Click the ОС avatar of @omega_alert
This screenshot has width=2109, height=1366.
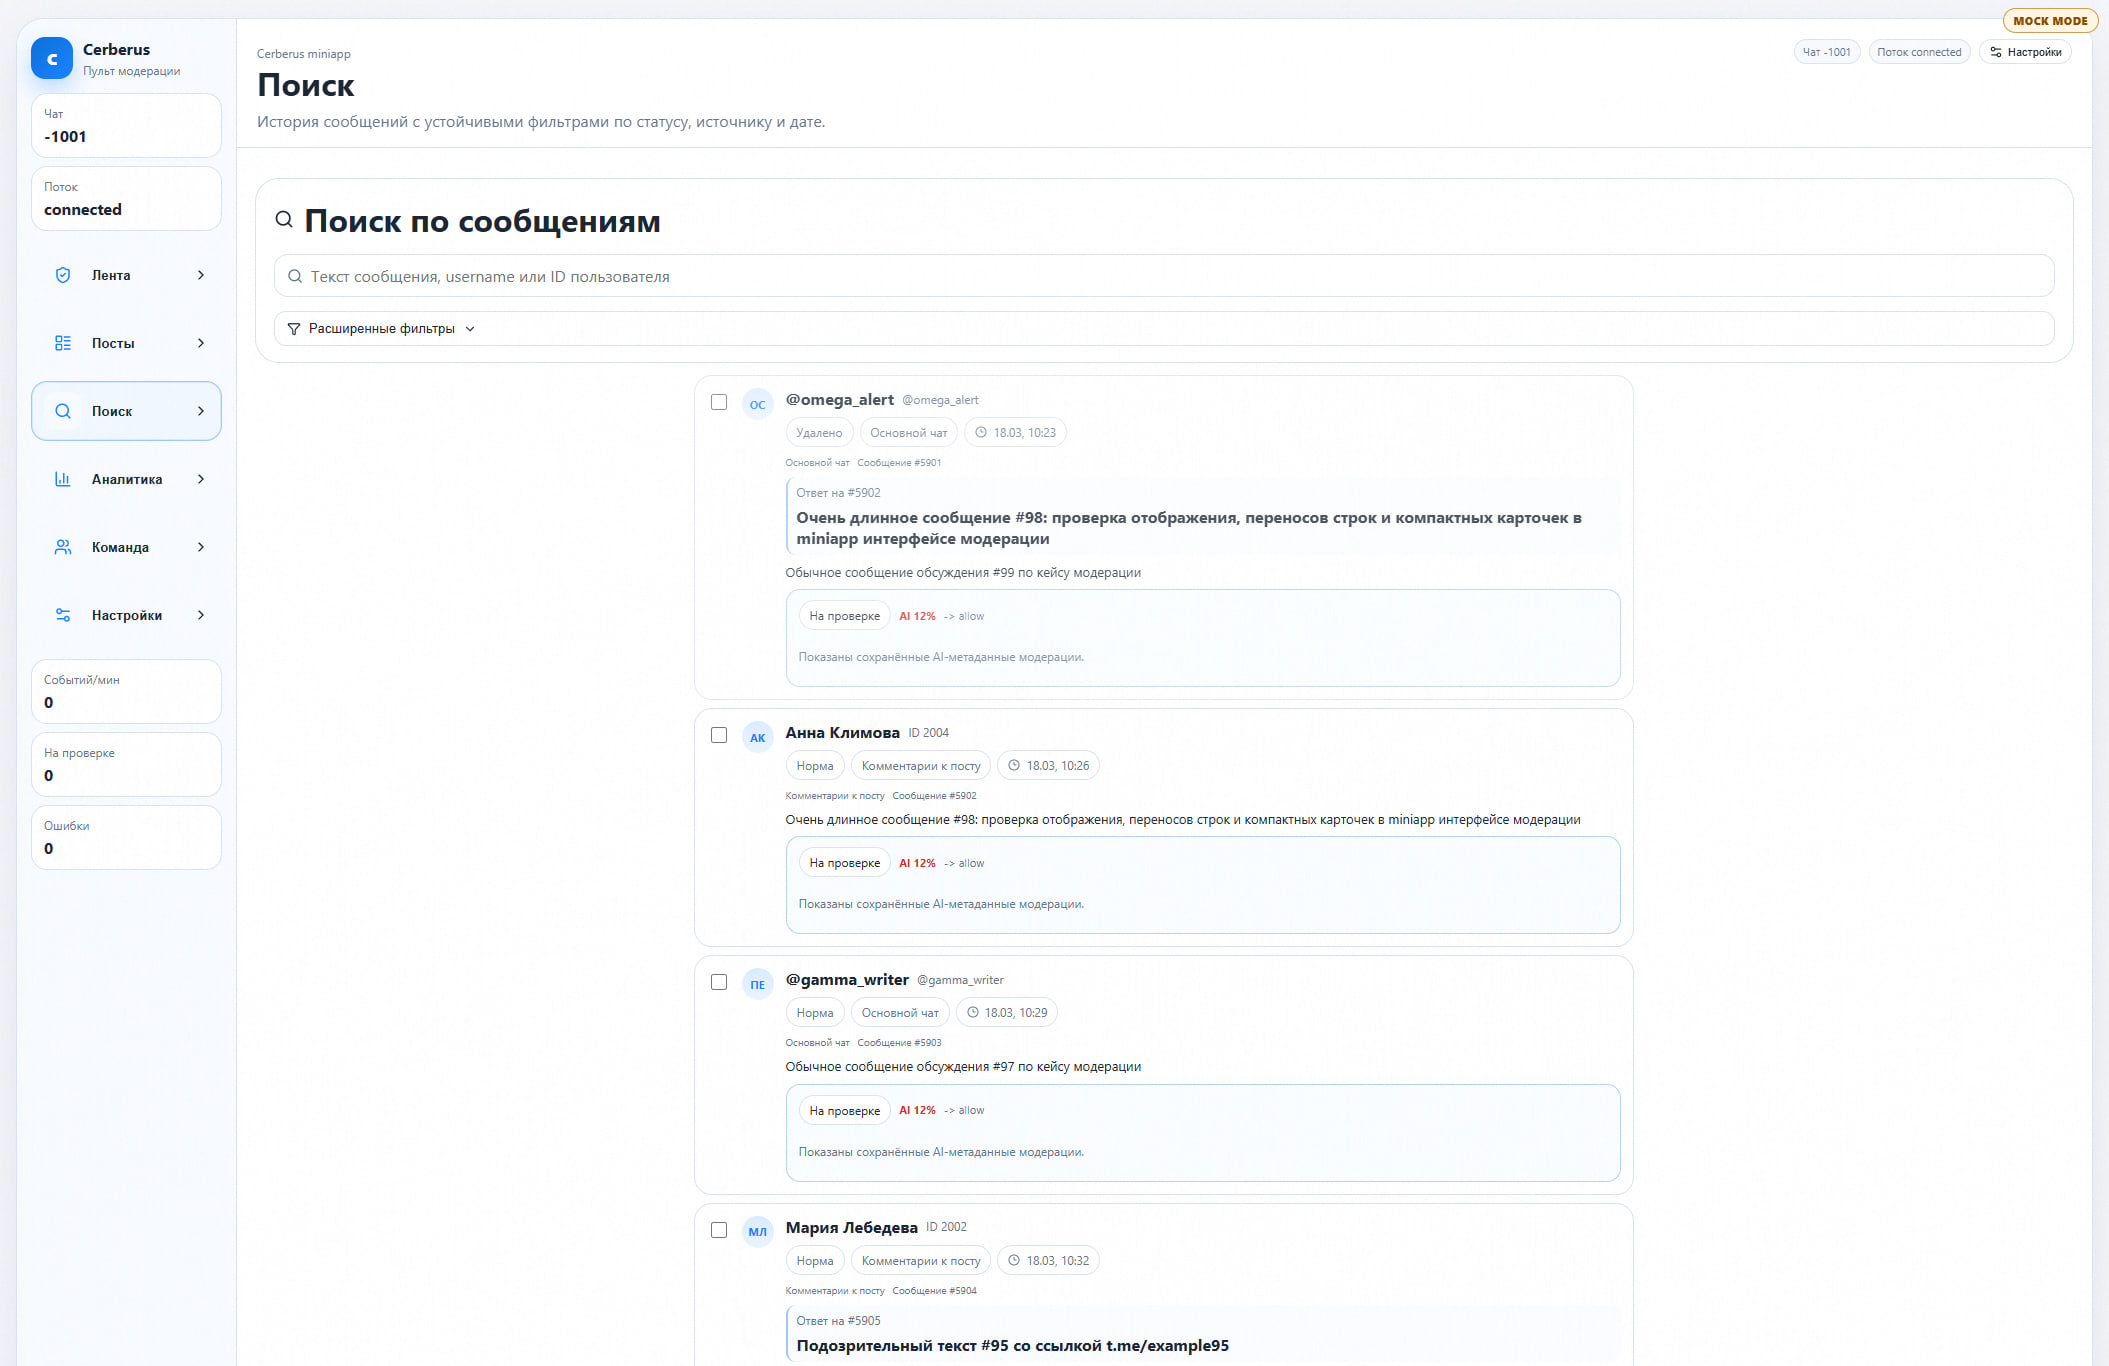(757, 404)
